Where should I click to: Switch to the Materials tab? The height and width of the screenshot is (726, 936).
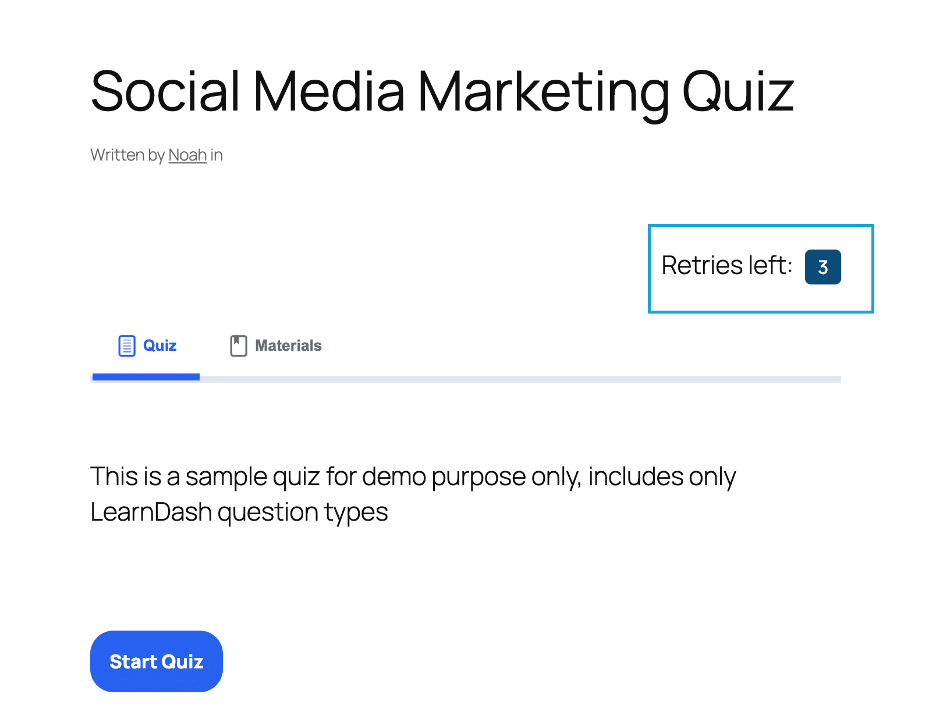coord(276,346)
